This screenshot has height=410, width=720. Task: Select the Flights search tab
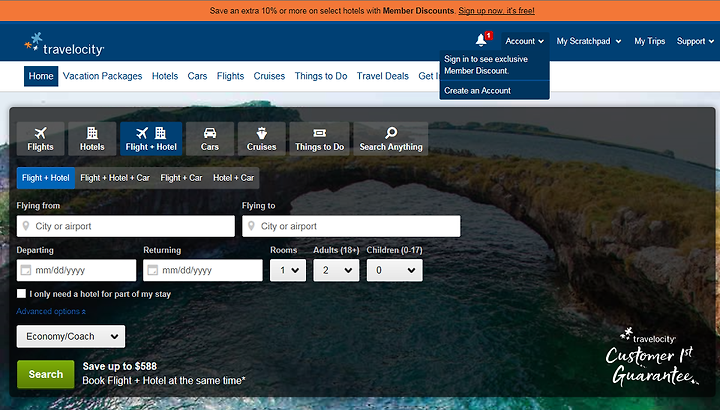click(x=40, y=139)
